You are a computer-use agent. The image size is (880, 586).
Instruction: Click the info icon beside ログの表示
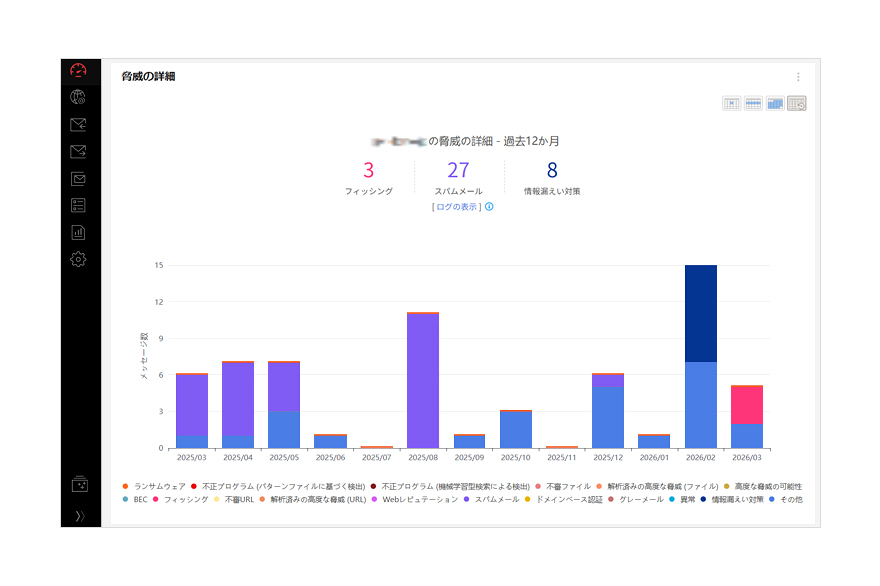click(x=489, y=207)
